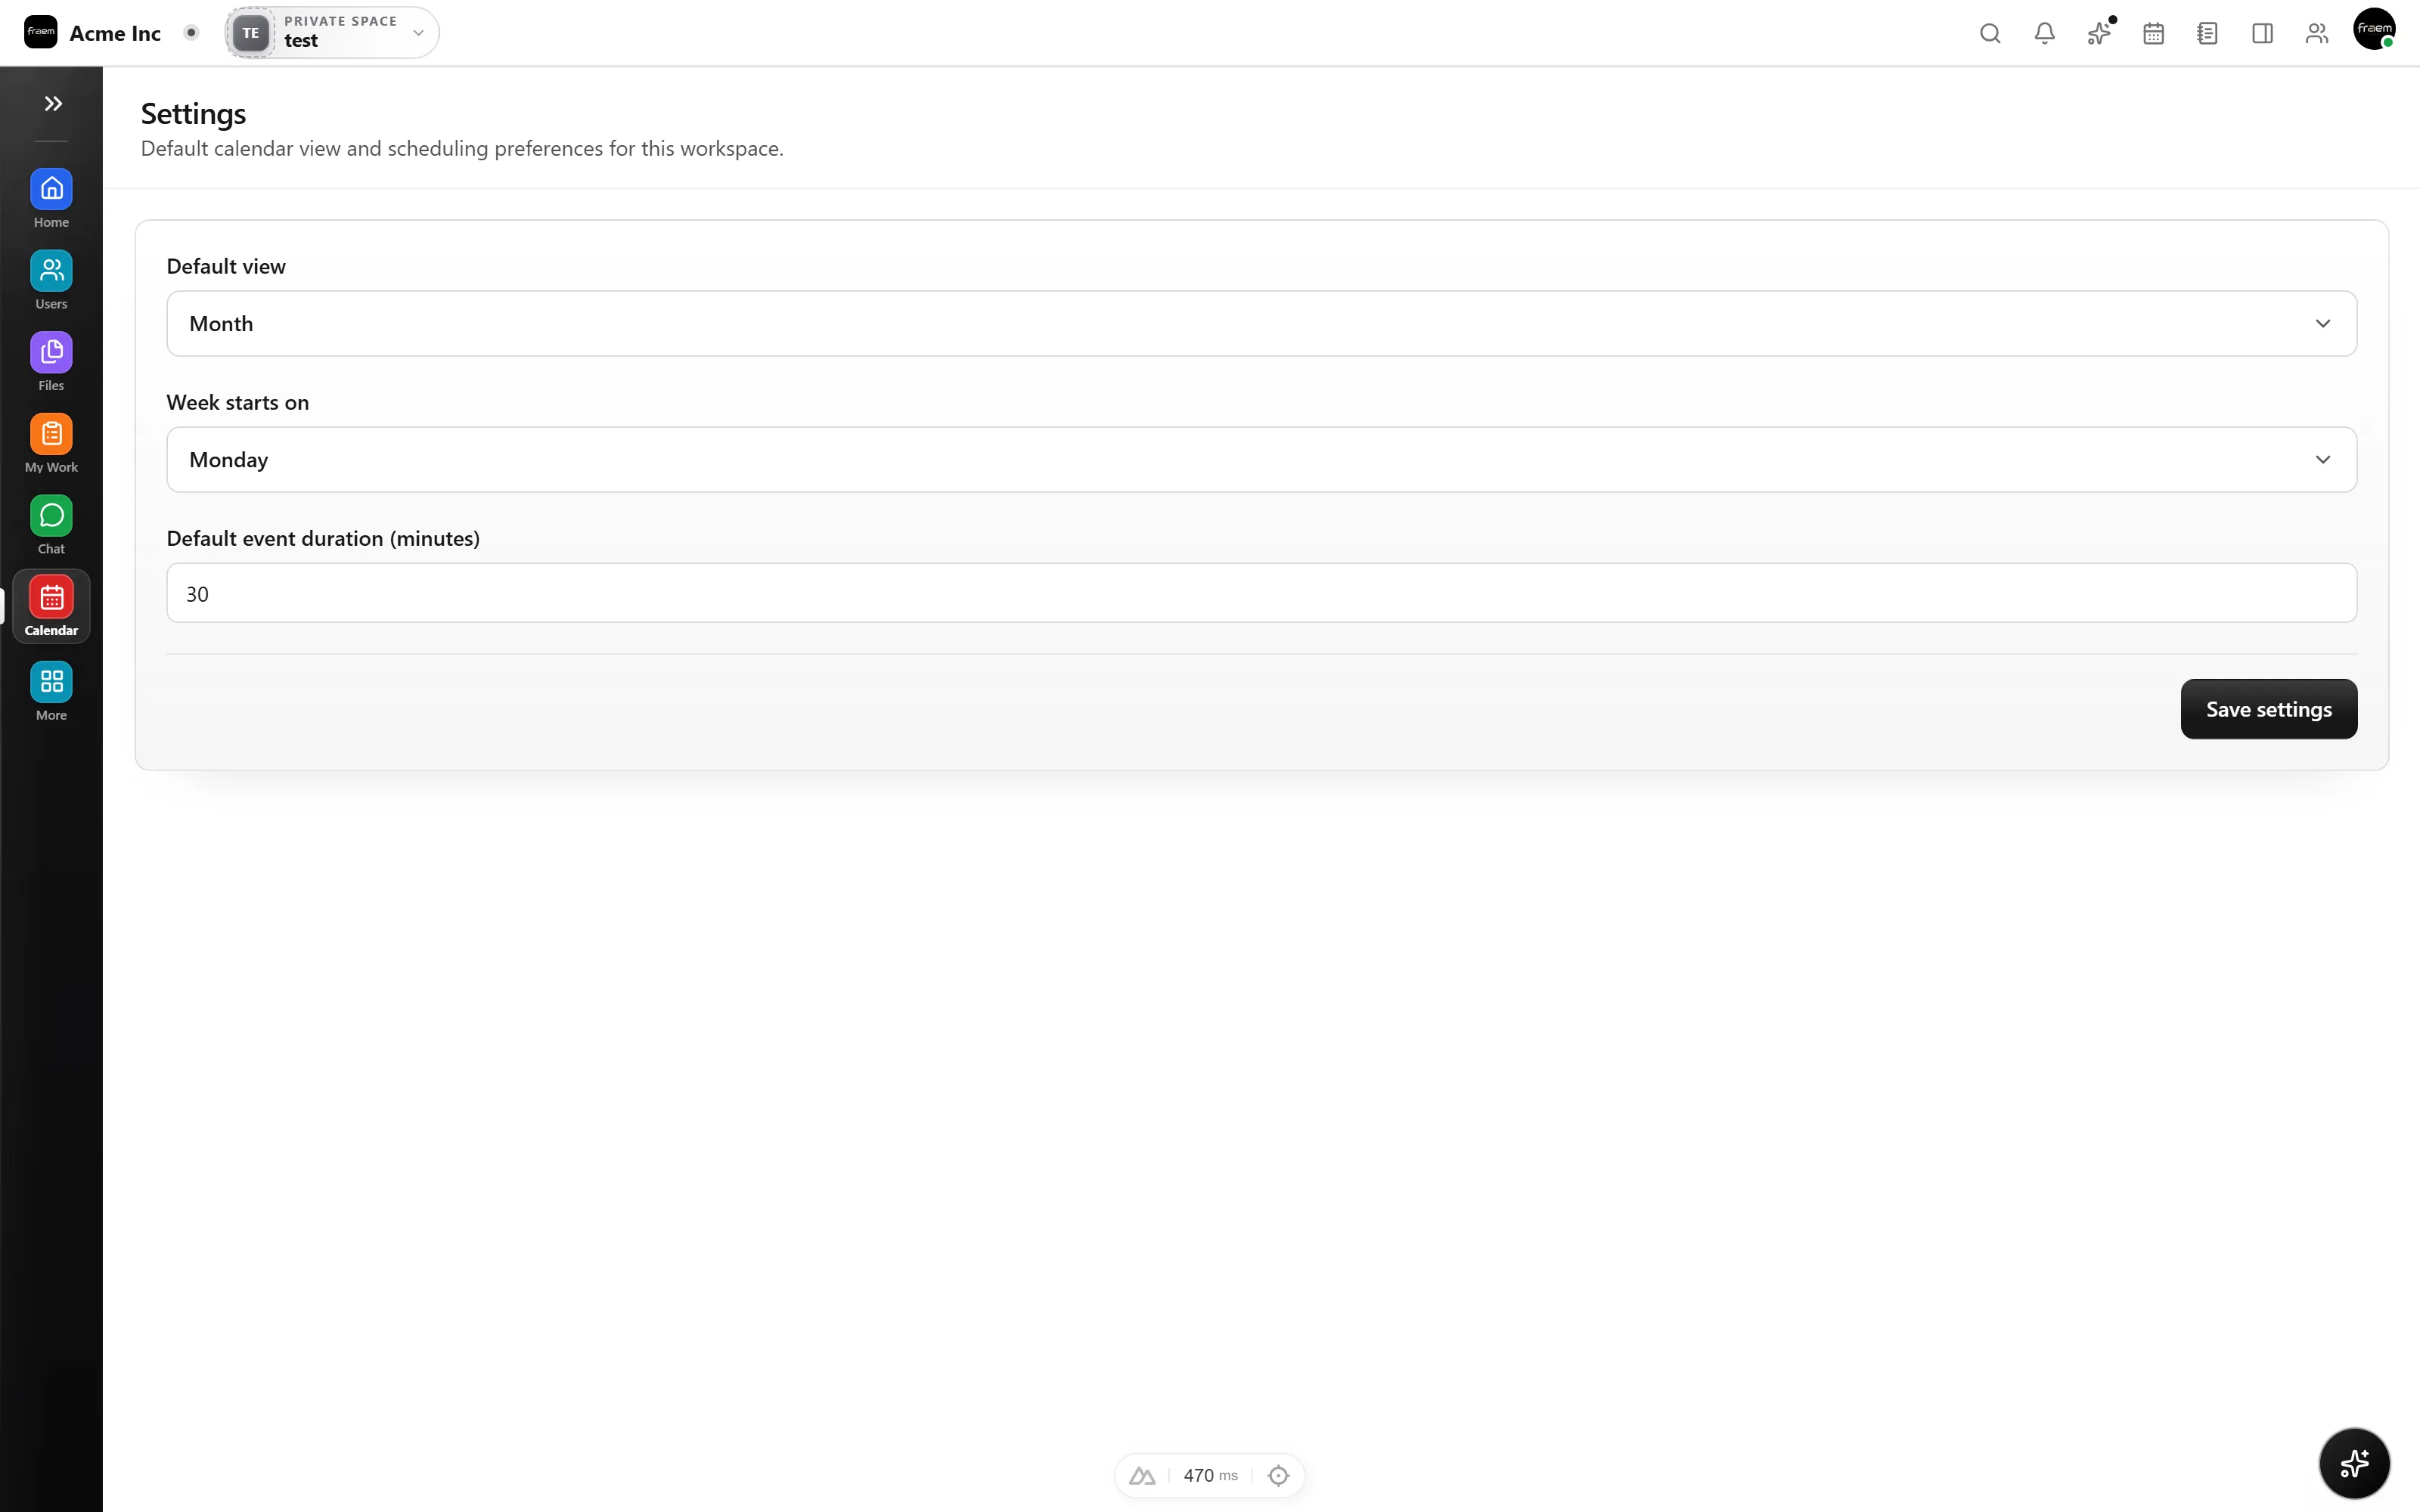The width and height of the screenshot is (2420, 1512).
Task: Expand the sidebar with double chevron
Action: 53,104
